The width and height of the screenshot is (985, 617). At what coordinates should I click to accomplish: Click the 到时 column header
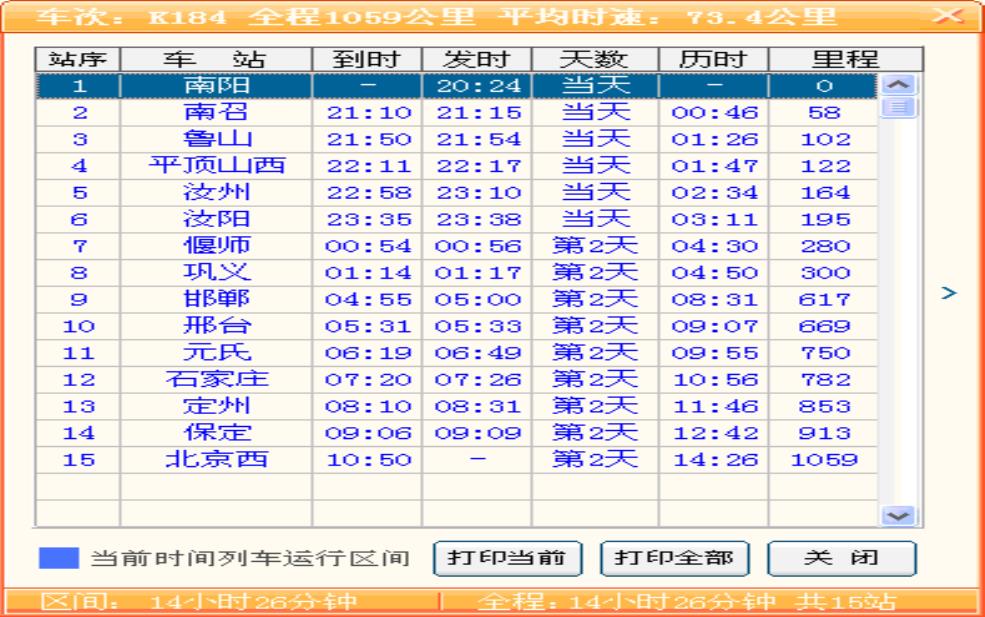point(367,59)
